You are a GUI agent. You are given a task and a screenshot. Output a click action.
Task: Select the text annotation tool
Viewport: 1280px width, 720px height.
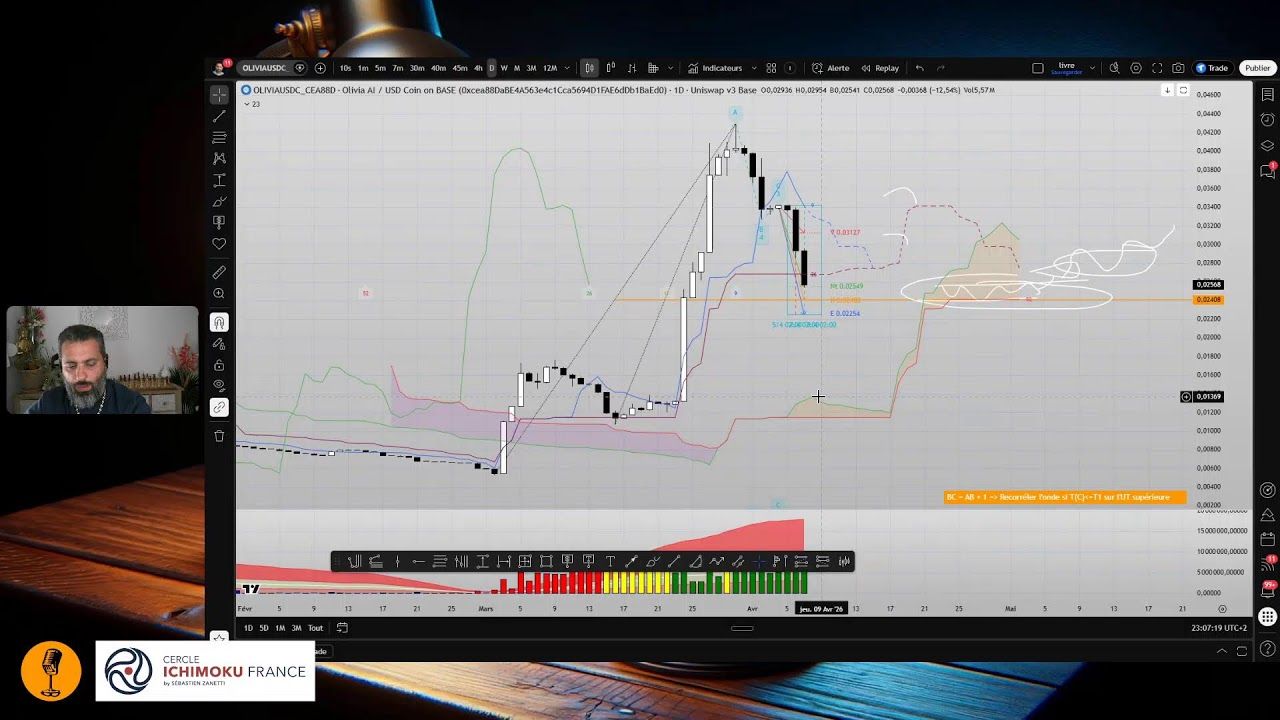219,180
